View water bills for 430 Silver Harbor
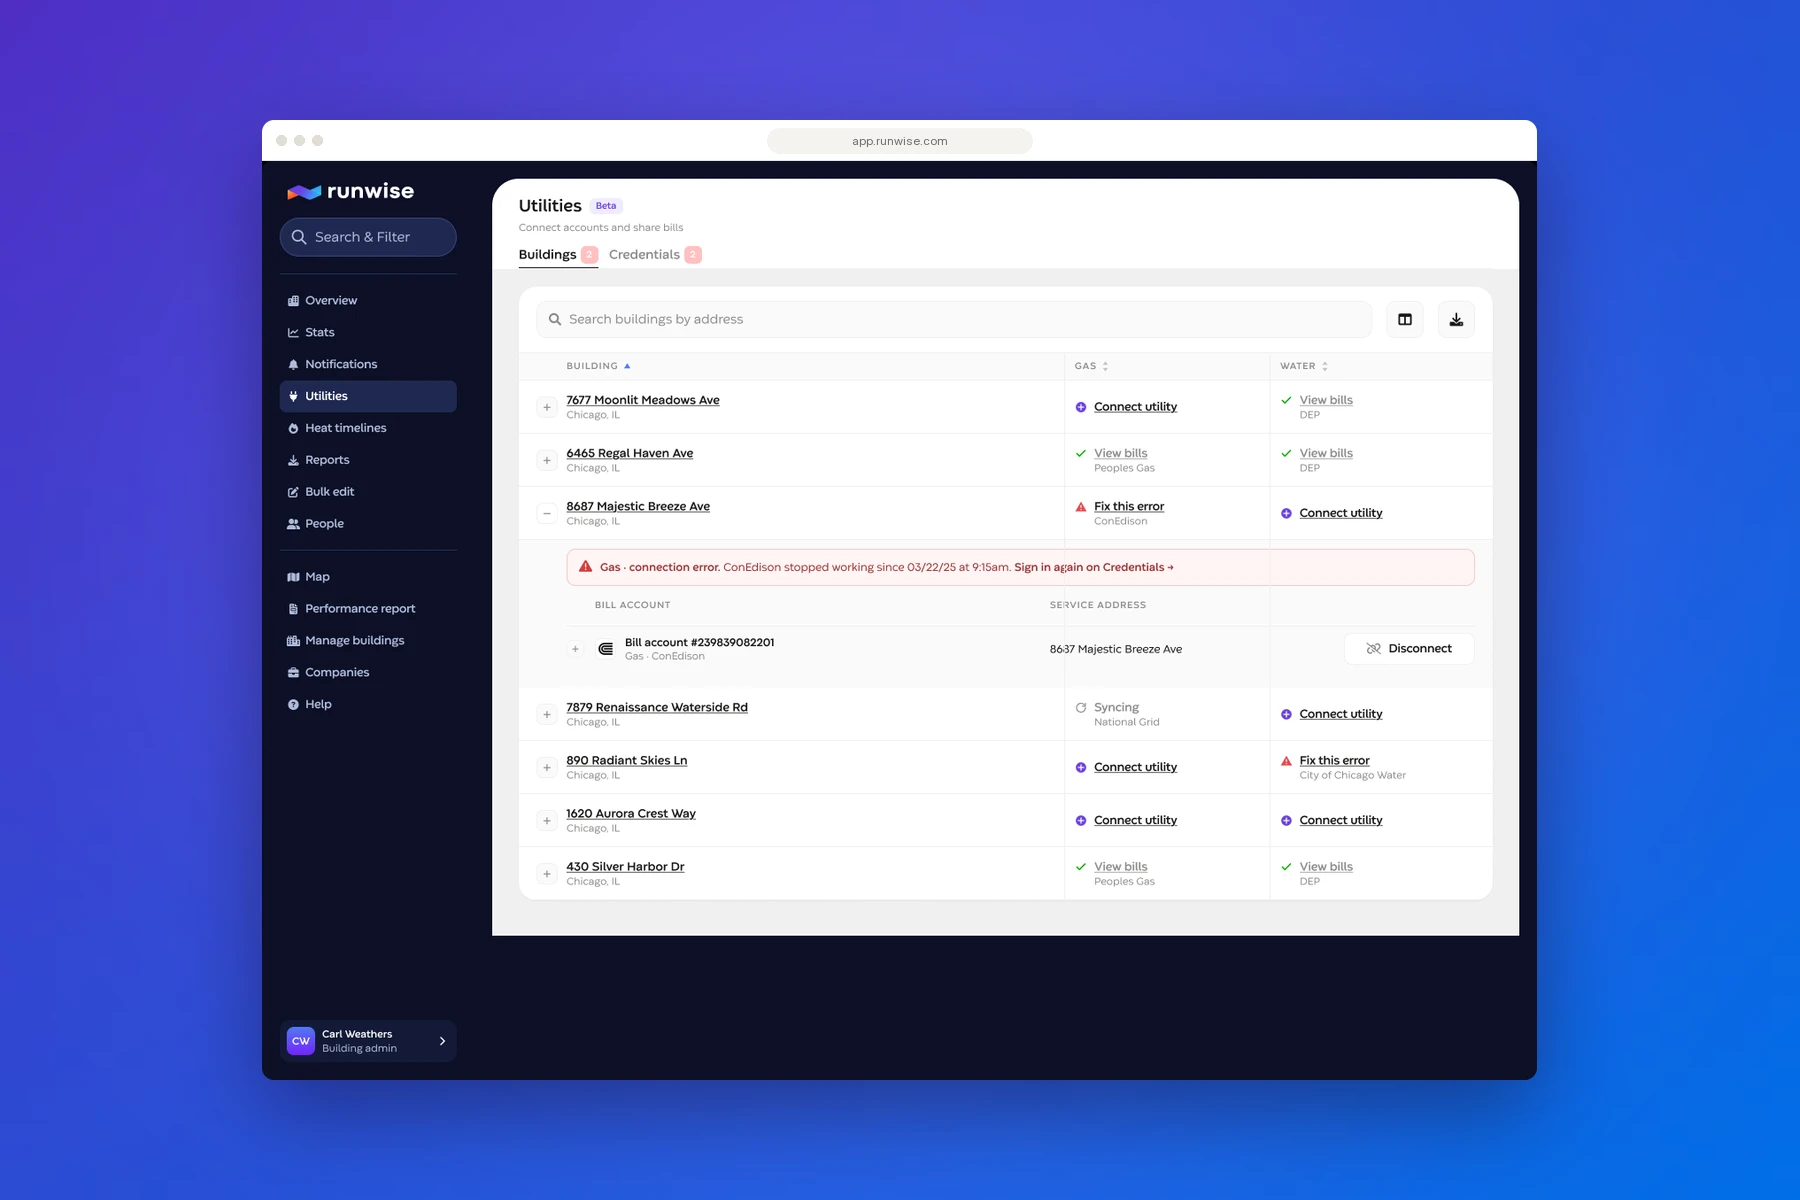This screenshot has height=1200, width=1800. (x=1326, y=866)
